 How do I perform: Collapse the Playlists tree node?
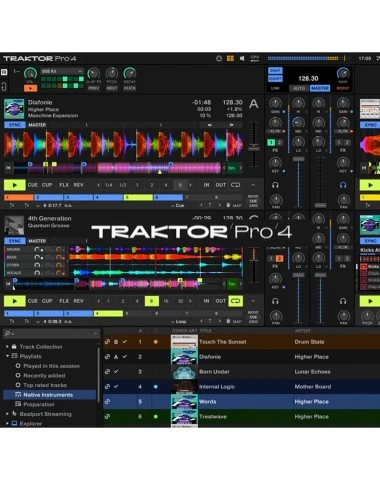pos(7,356)
